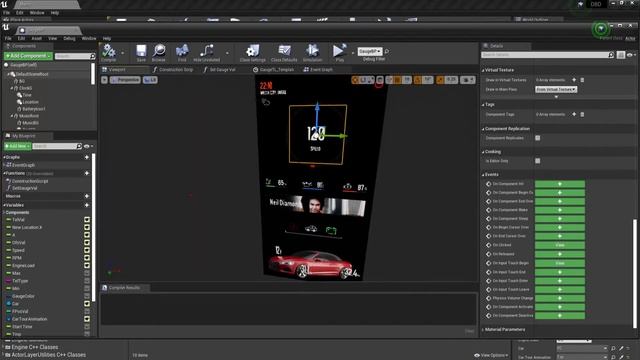Toggle visibility eye for ToVal variable
640x360 pixels.
pos(87,220)
